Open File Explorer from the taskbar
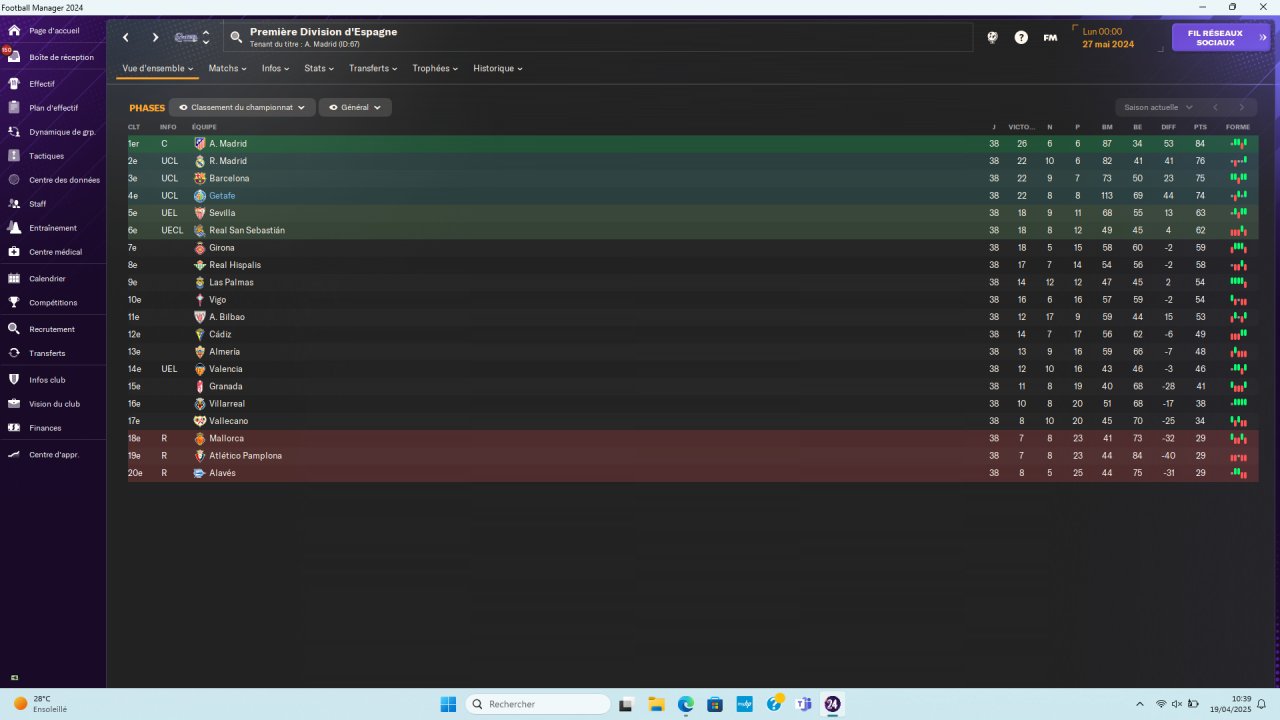 point(657,704)
